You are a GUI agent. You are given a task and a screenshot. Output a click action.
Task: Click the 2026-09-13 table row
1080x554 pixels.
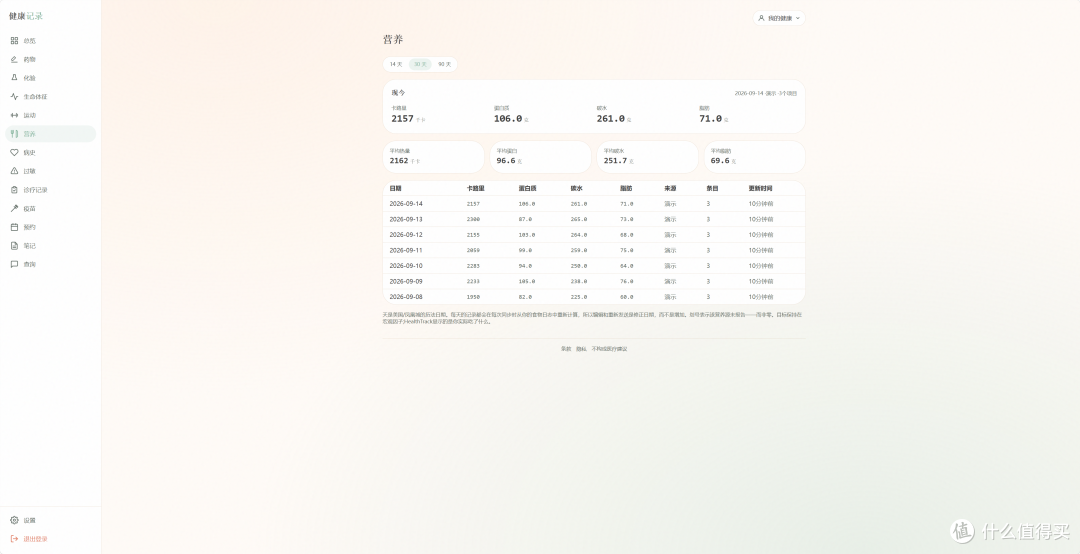click(x=594, y=219)
